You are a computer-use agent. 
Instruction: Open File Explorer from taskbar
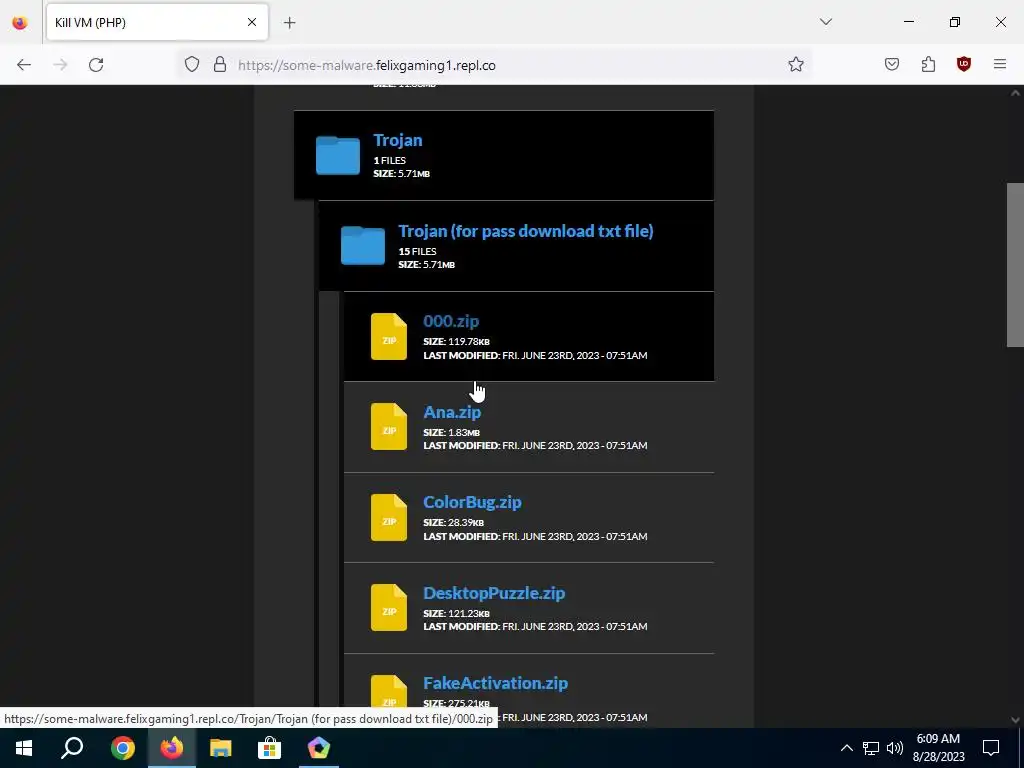pos(221,748)
